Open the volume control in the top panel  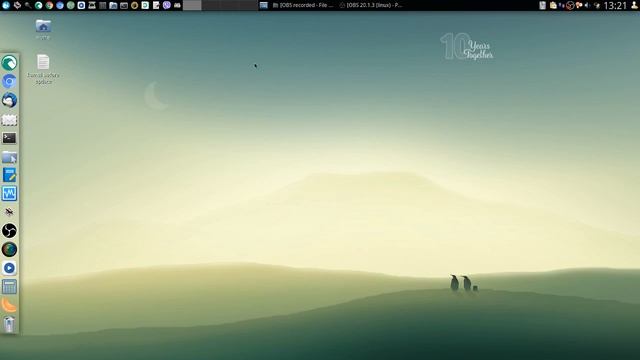click(x=587, y=5)
